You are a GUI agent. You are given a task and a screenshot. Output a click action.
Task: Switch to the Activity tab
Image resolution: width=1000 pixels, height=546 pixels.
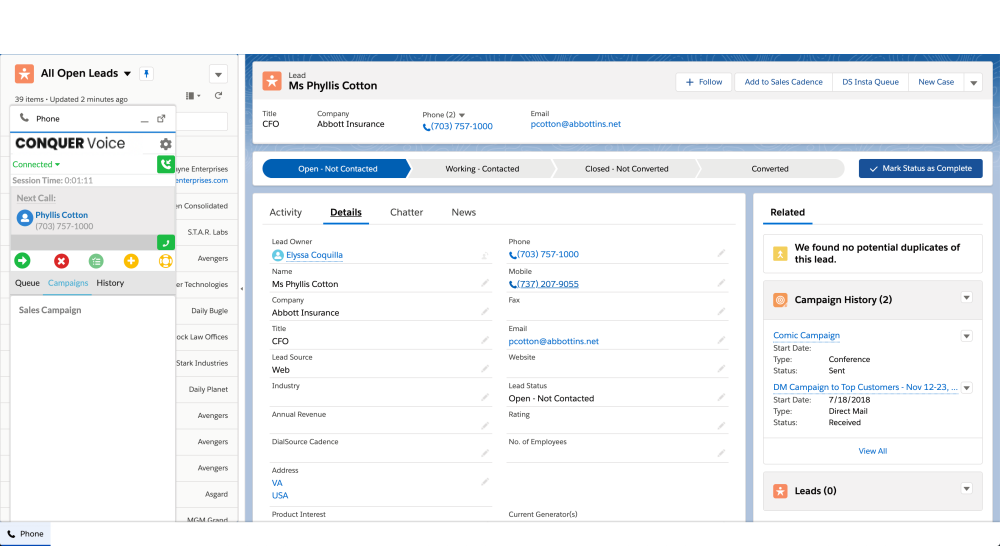pyautogui.click(x=286, y=212)
